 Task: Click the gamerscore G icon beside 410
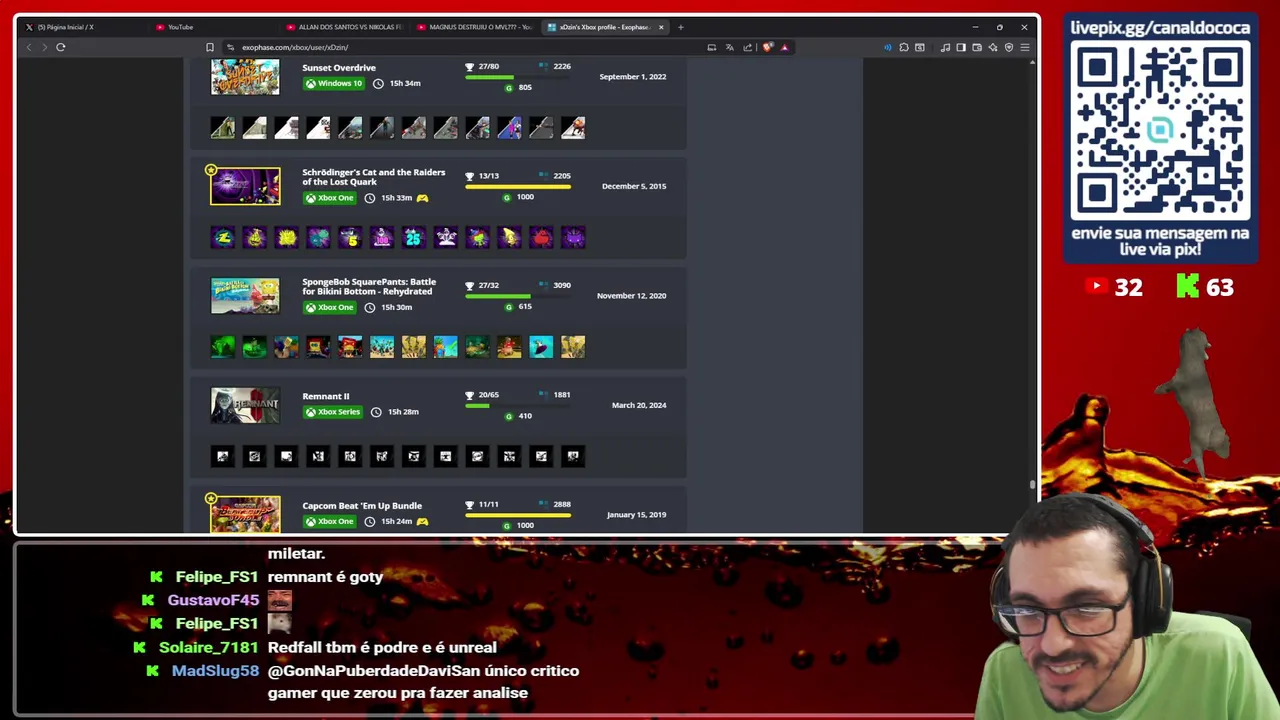(x=508, y=416)
